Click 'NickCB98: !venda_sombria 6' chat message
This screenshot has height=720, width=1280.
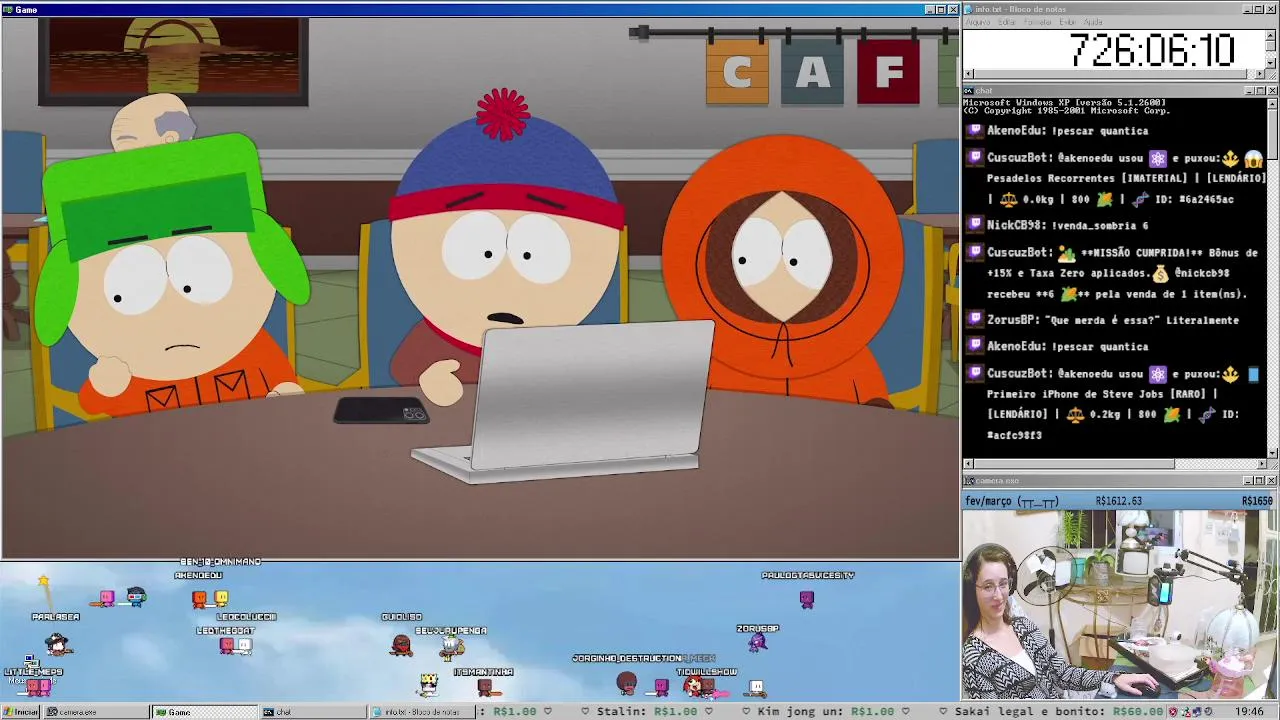[1067, 226]
